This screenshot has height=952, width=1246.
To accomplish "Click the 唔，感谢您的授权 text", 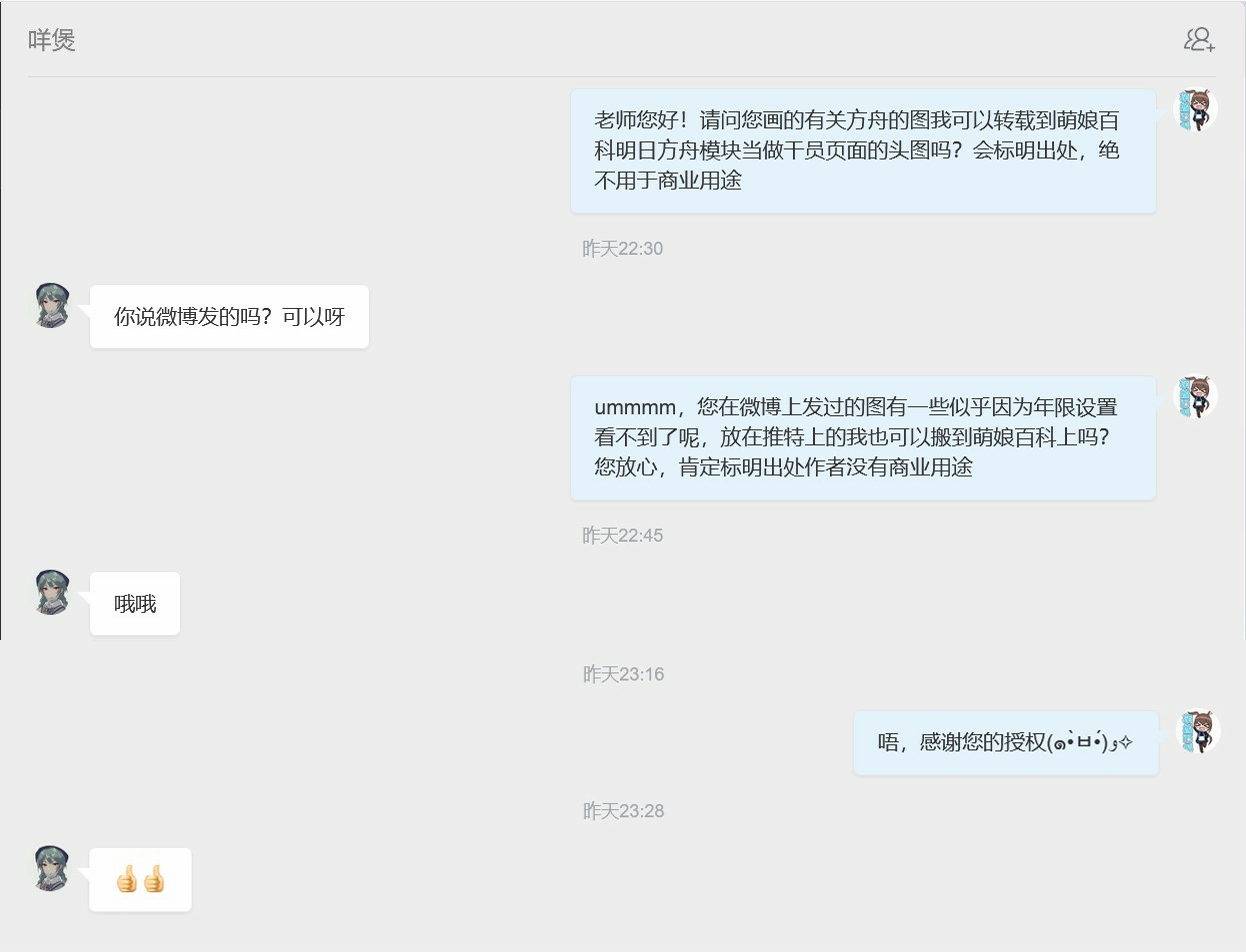I will (960, 743).
